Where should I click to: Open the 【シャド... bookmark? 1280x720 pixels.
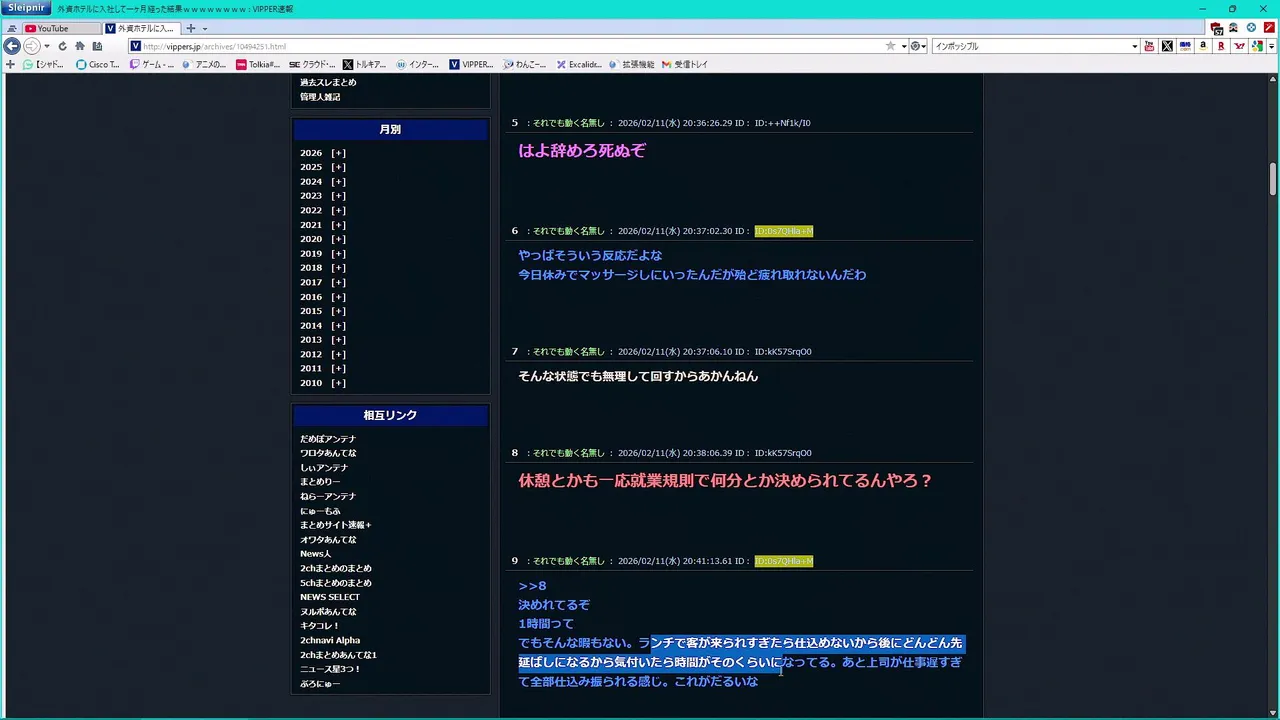pyautogui.click(x=43, y=64)
